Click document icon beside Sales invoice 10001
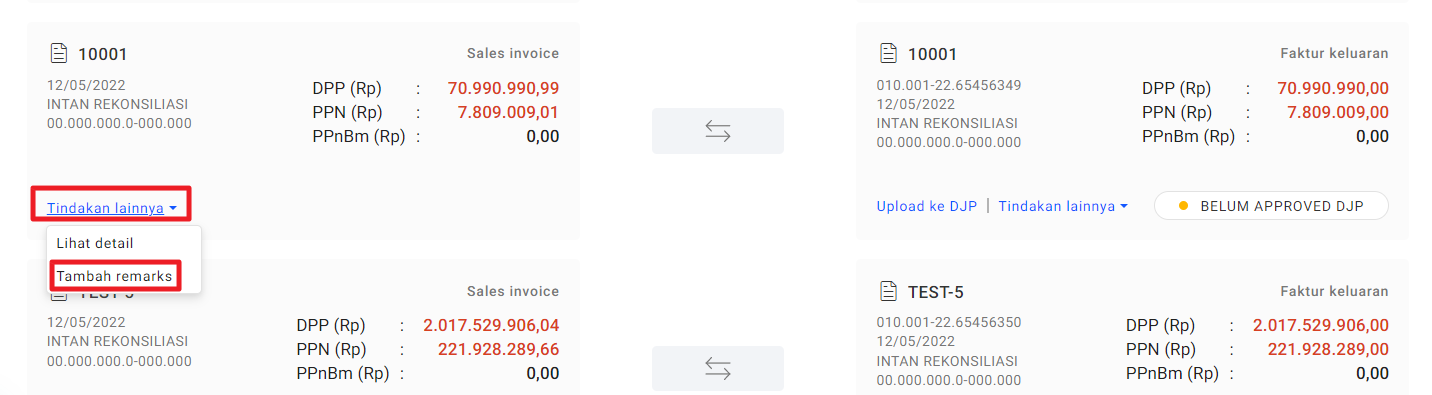 click(x=58, y=54)
